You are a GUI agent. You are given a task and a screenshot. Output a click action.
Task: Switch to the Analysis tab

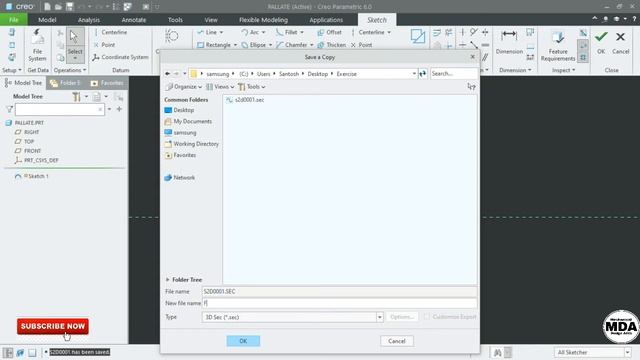click(89, 20)
